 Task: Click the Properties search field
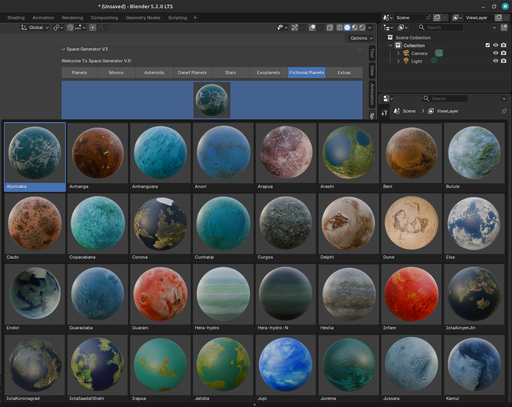[445, 99]
